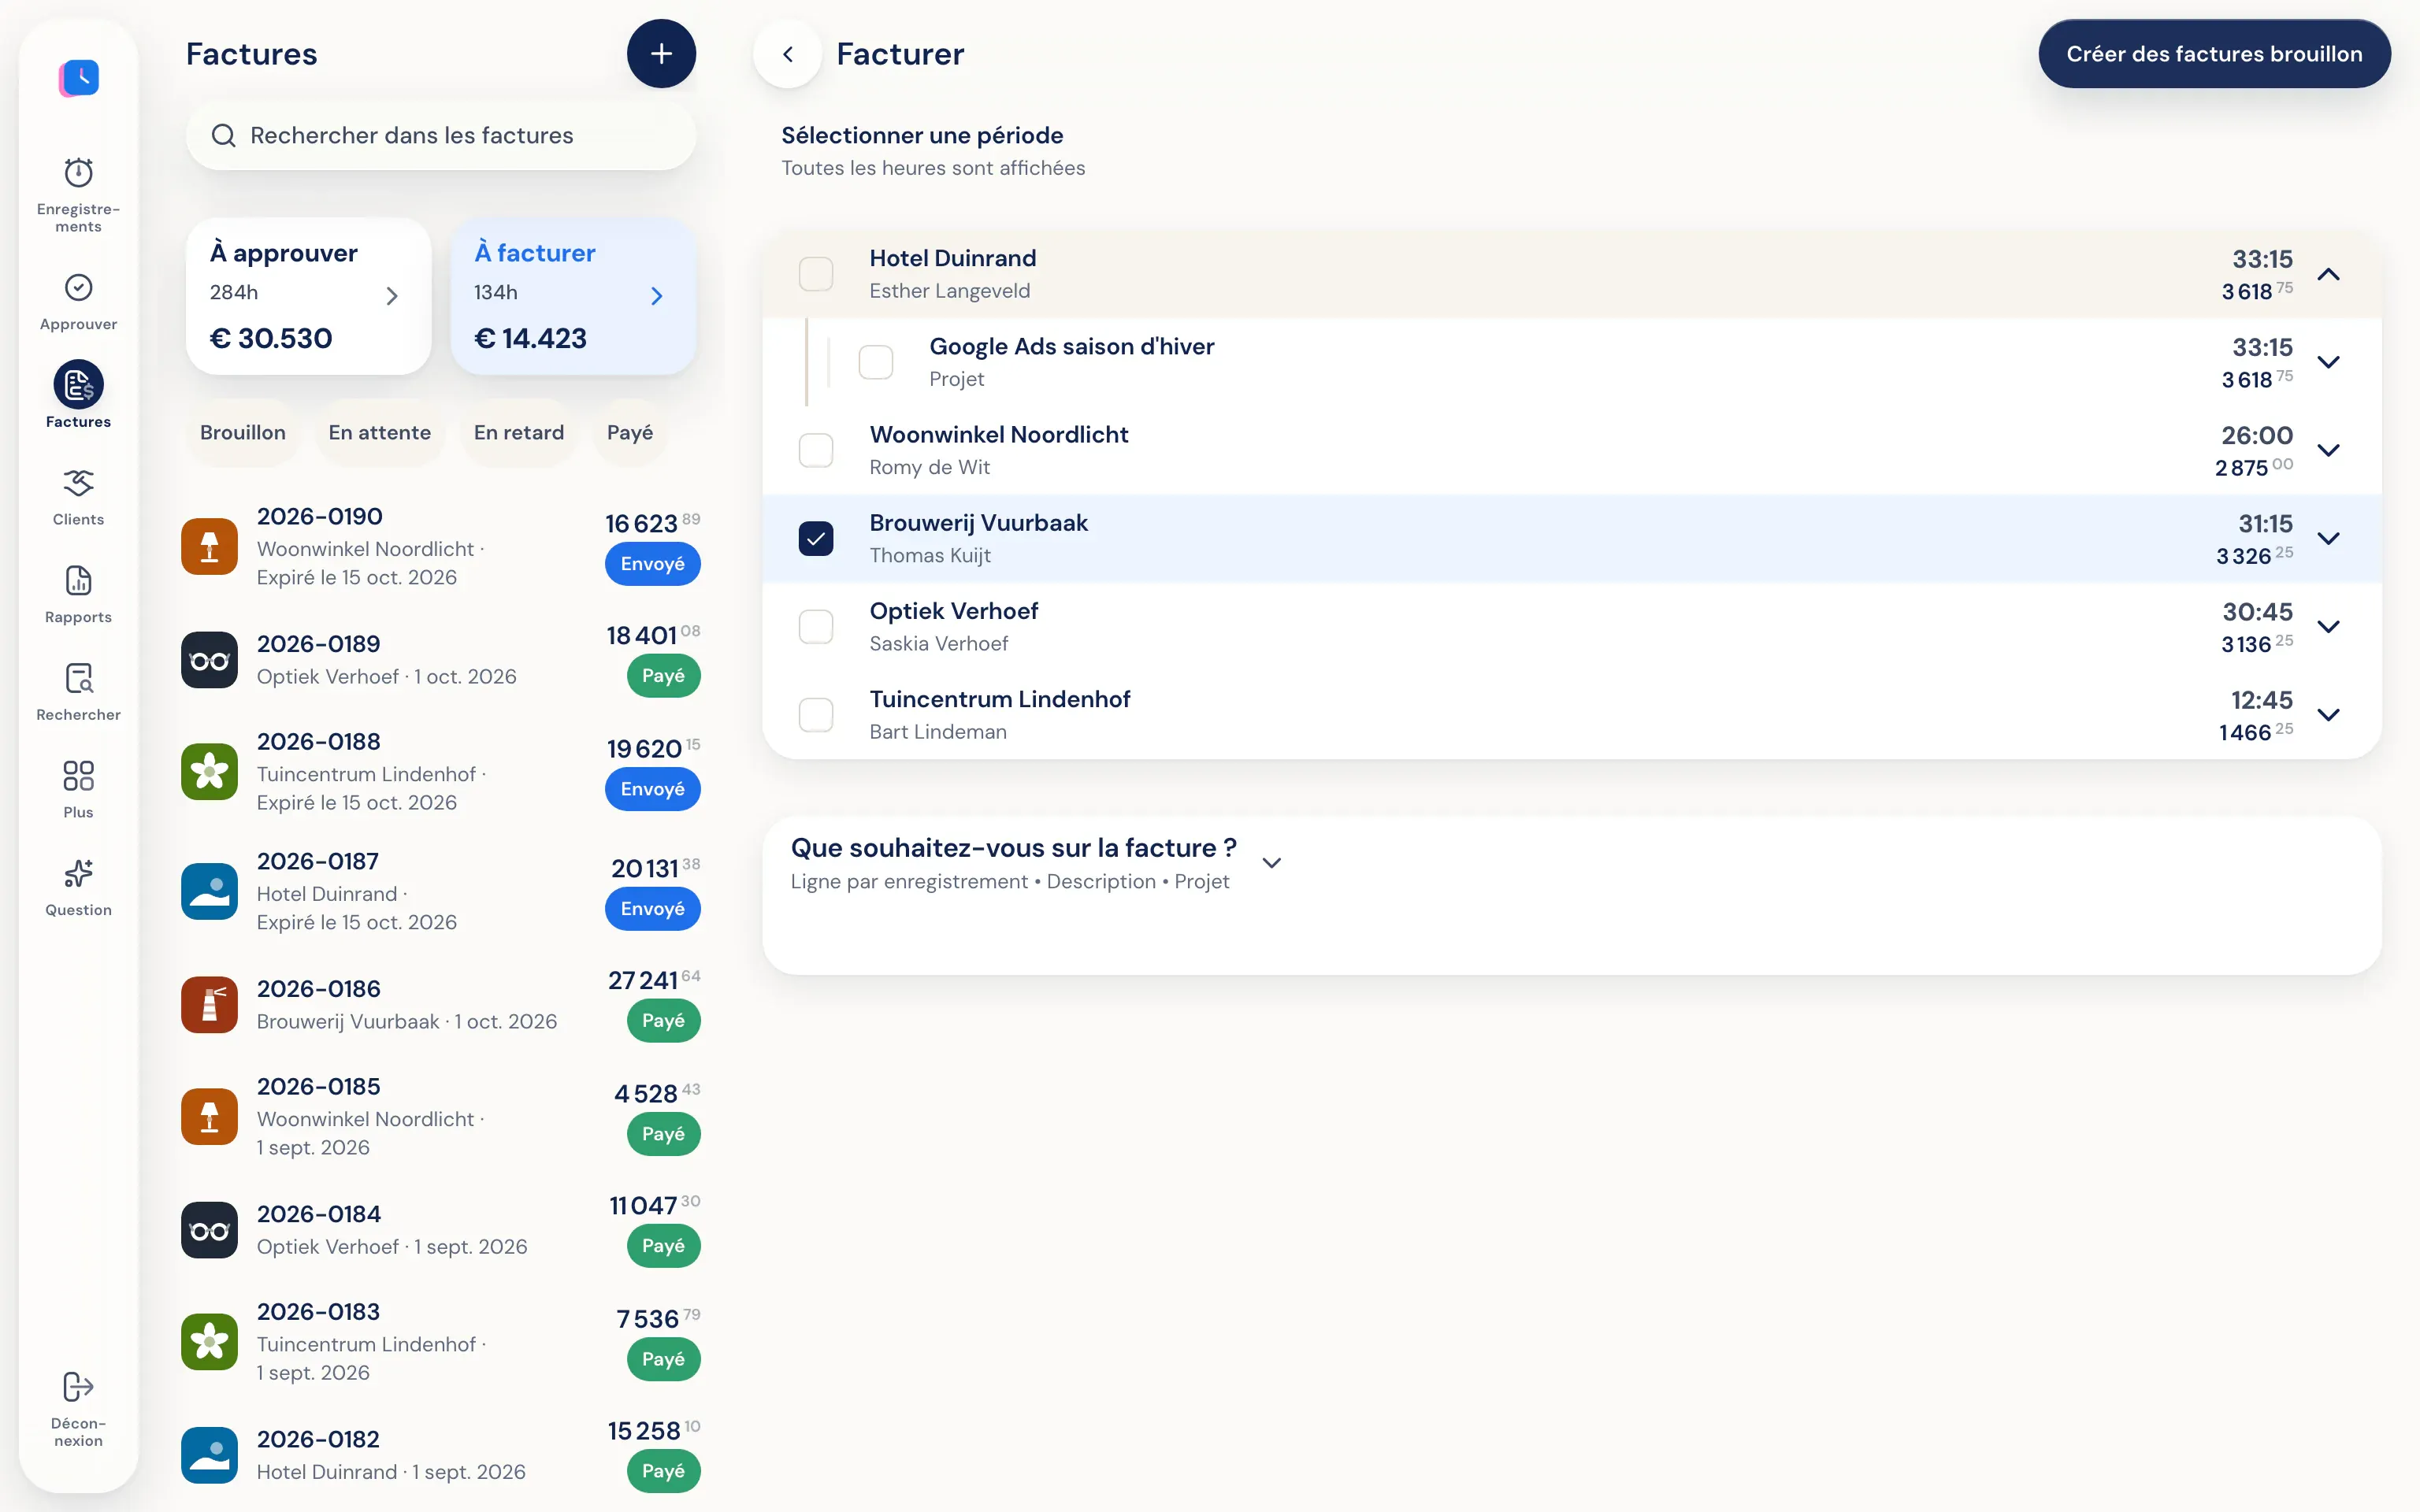The width and height of the screenshot is (2420, 1512).
Task: Check Google Ads saison d'hiver project checkbox
Action: [876, 362]
